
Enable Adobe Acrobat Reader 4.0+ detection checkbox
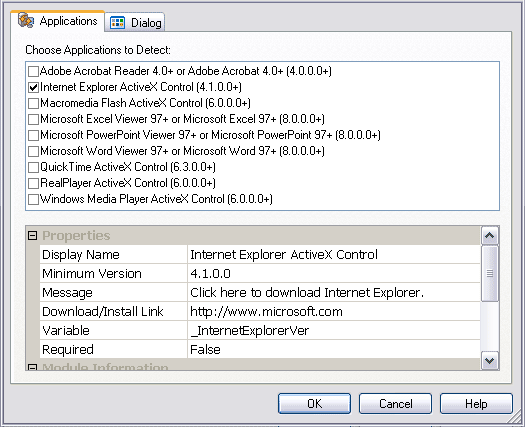pos(33,71)
